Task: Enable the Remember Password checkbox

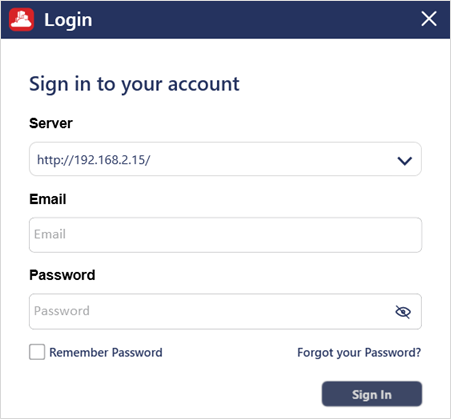Action: coord(37,352)
